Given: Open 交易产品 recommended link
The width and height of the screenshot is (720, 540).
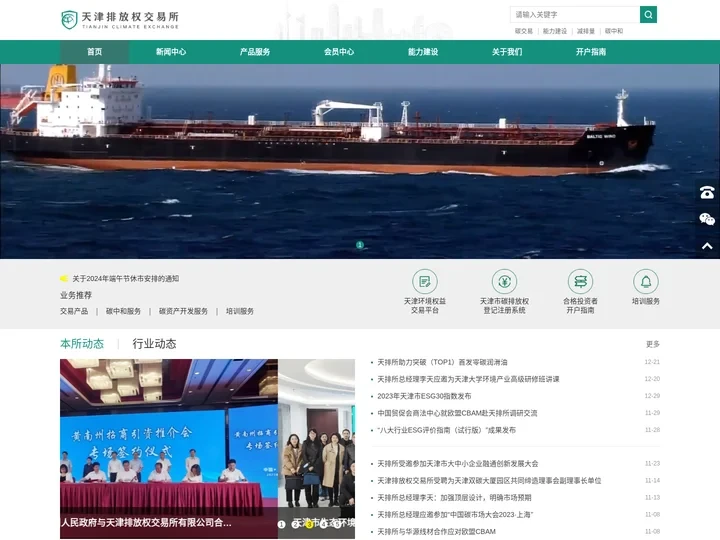Looking at the screenshot, I should coord(74,311).
